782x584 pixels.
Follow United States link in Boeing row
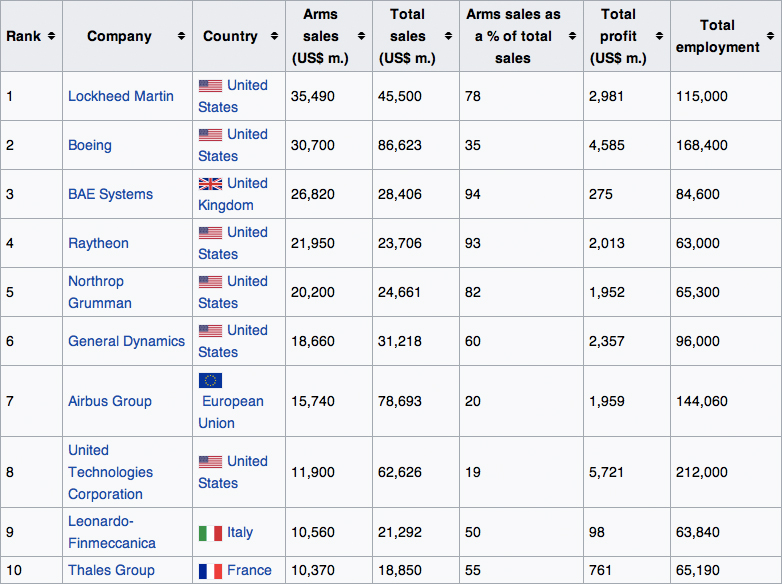tap(233, 145)
